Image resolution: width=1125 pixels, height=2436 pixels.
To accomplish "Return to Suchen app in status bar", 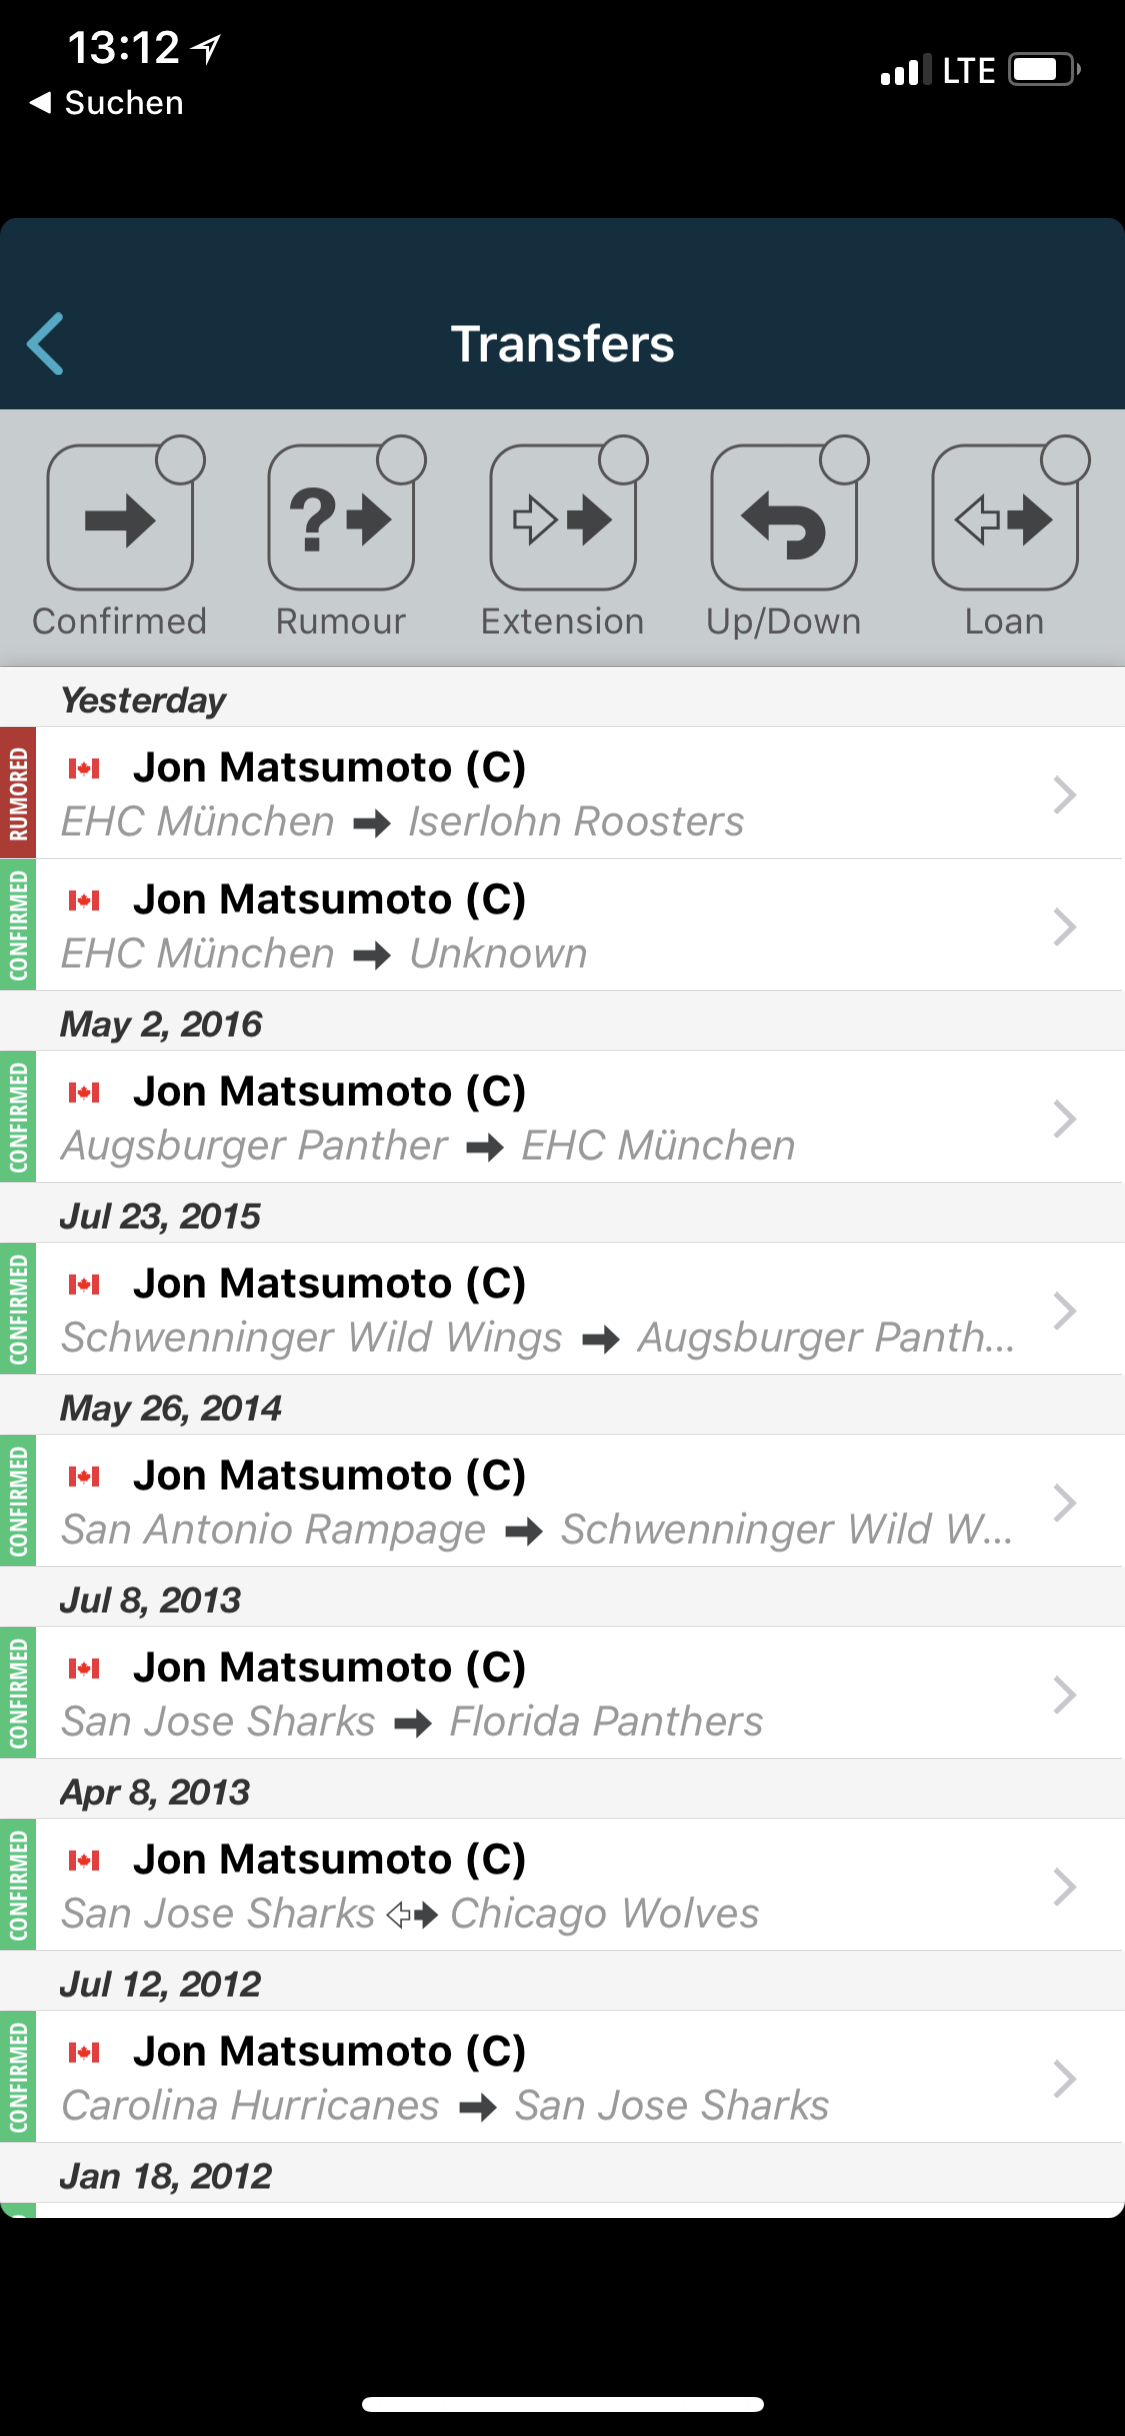I will click(108, 103).
